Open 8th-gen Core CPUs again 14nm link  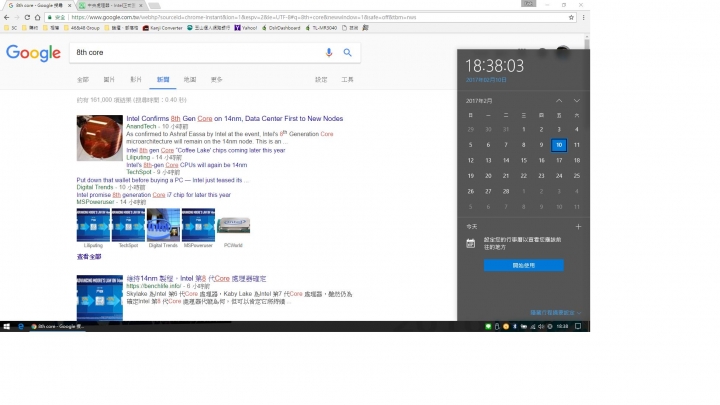point(186,165)
